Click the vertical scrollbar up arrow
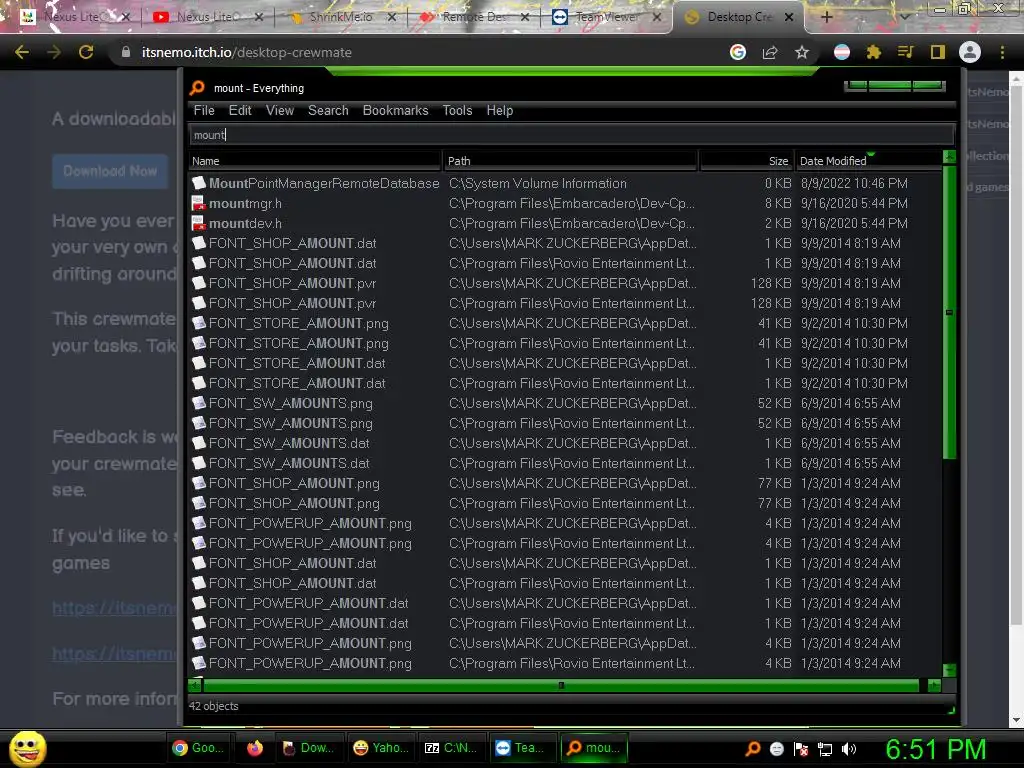 pos(950,156)
